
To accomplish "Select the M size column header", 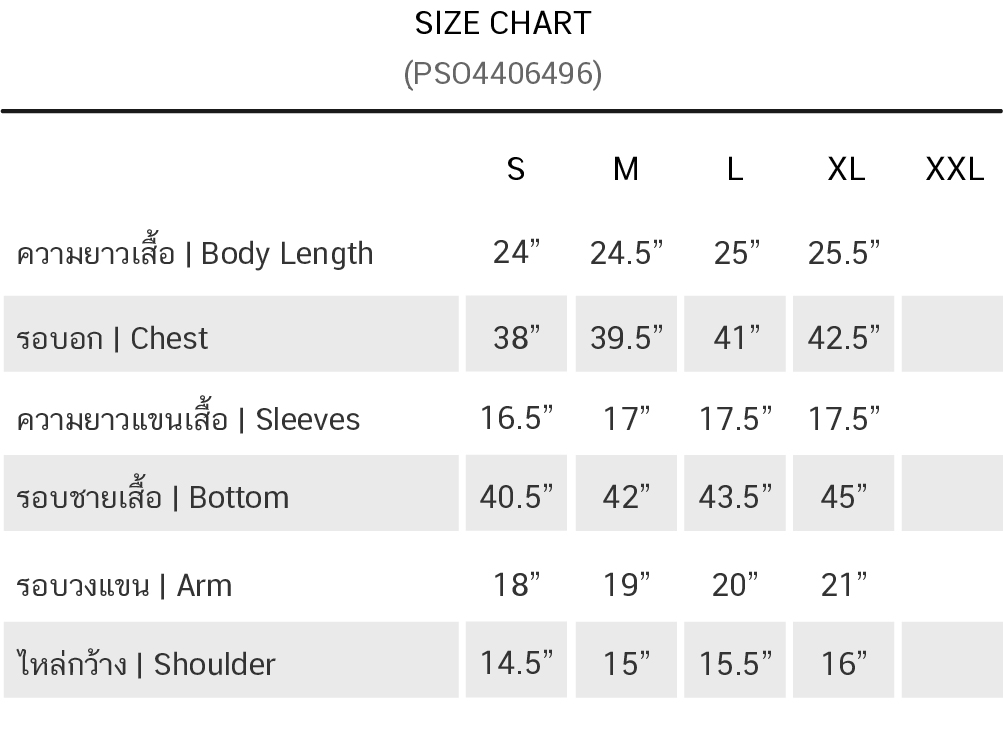I will coord(626,169).
